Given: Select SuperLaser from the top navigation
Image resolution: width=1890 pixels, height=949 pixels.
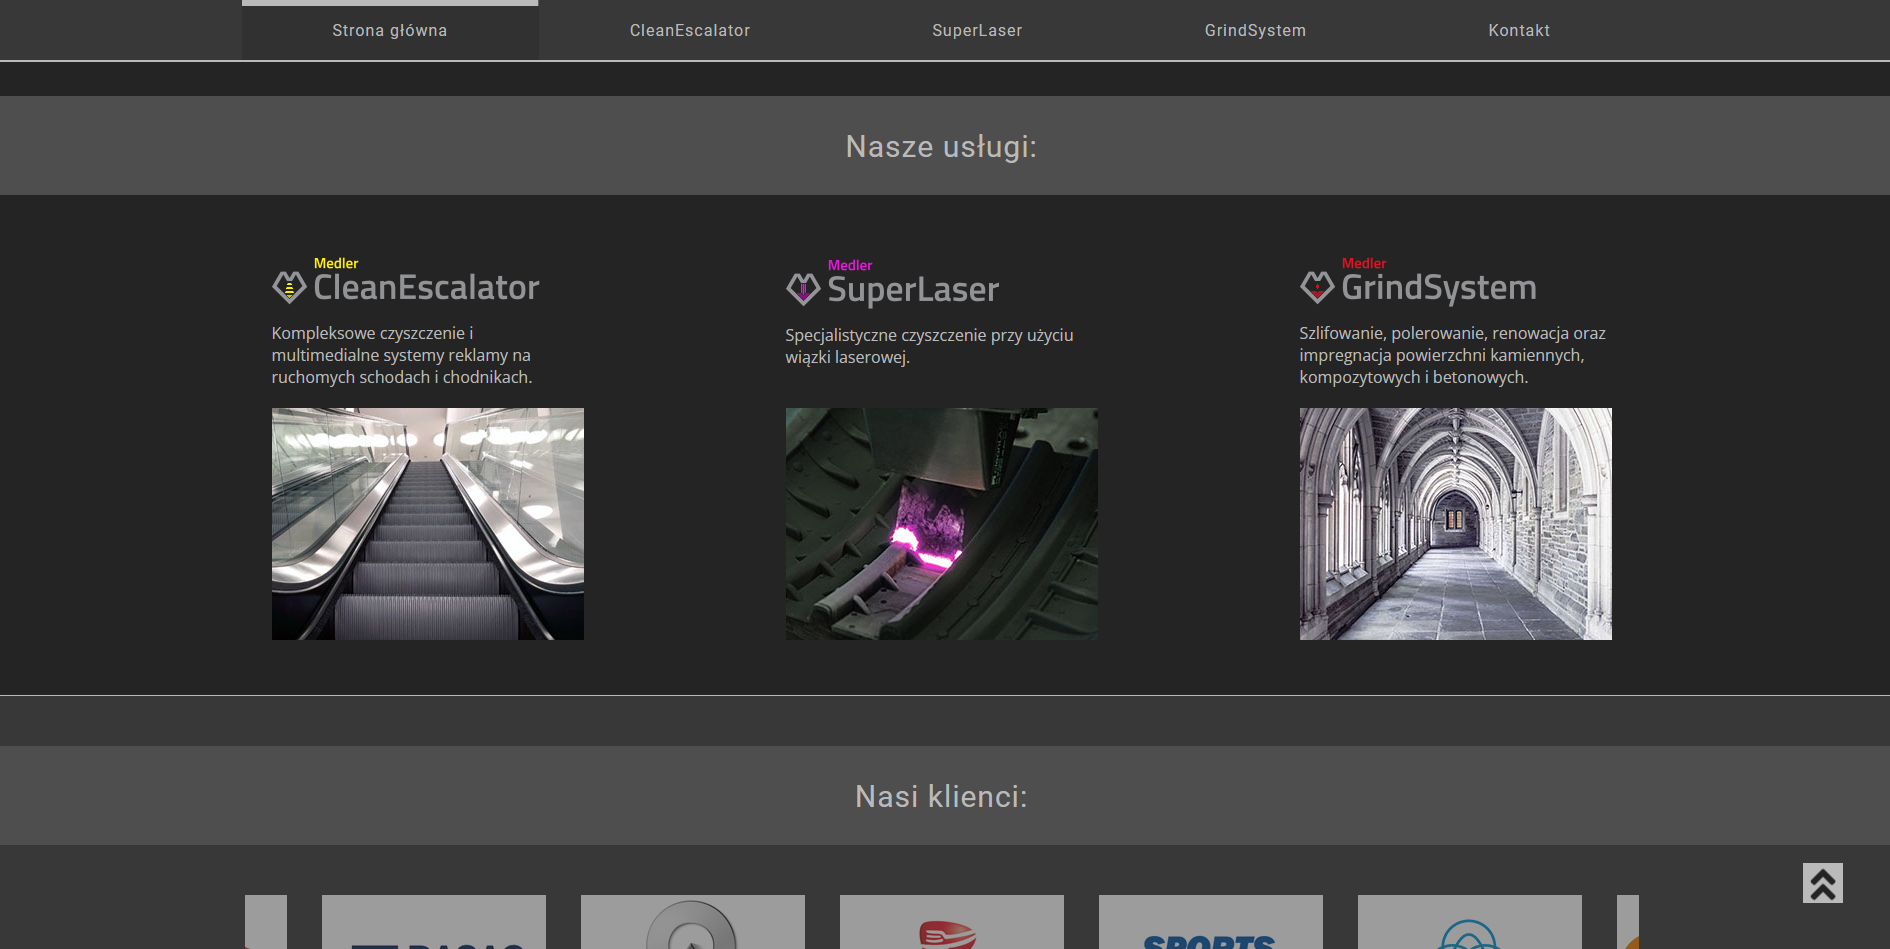Looking at the screenshot, I should pyautogui.click(x=977, y=31).
